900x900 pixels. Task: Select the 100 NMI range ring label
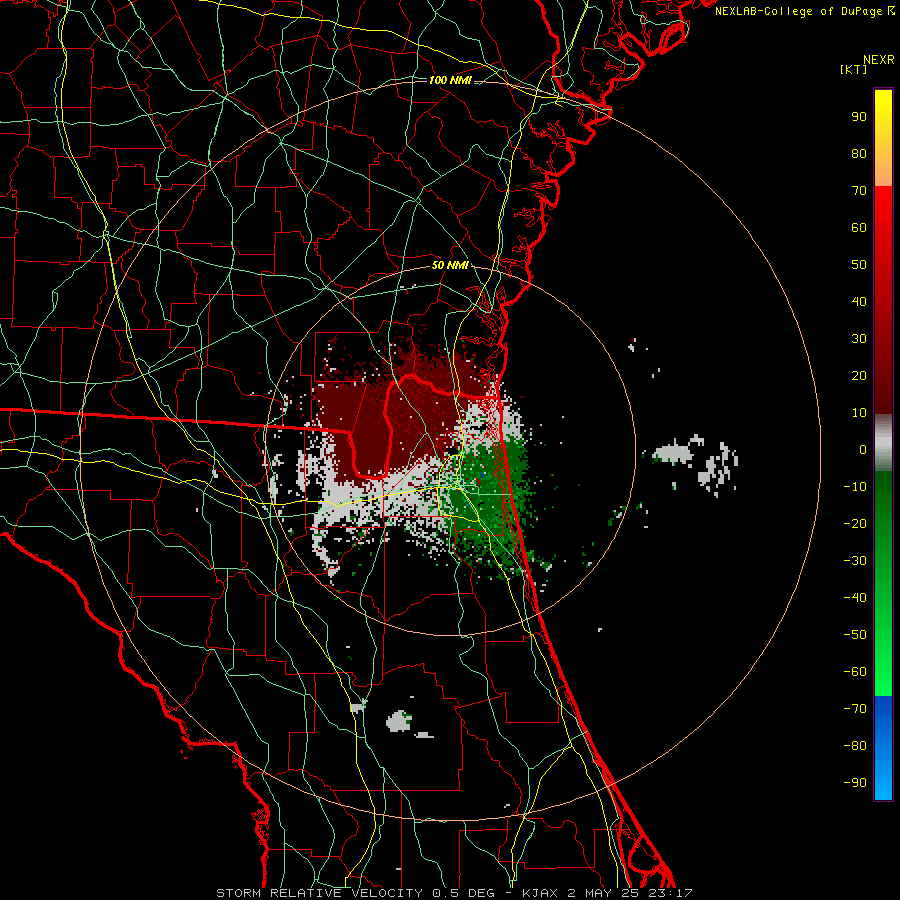tap(450, 80)
